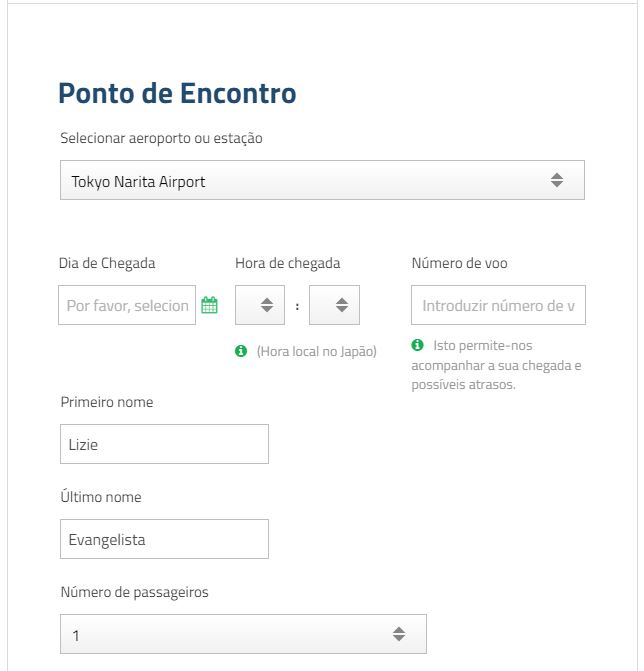Click the Número de voo input field
644x671 pixels.
pyautogui.click(x=498, y=306)
